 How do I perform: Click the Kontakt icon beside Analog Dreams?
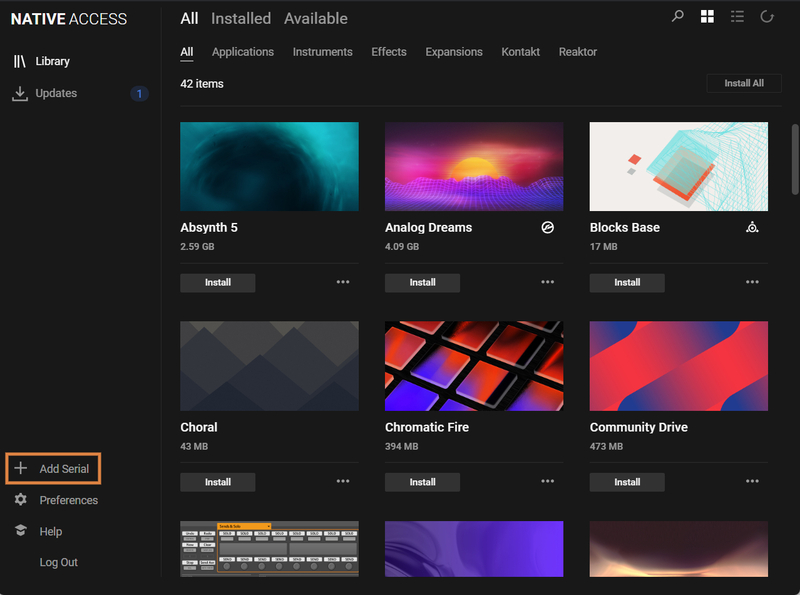pyautogui.click(x=547, y=228)
